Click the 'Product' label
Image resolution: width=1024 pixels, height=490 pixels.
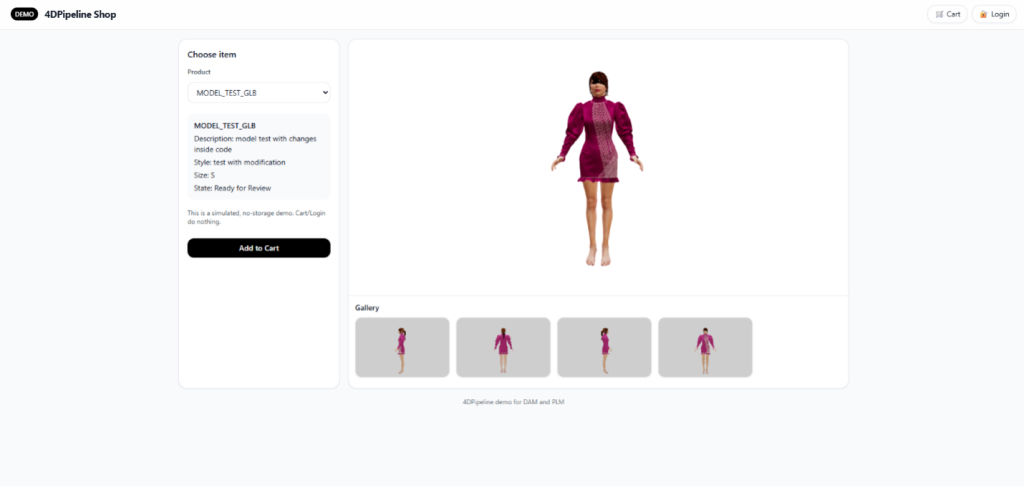(x=199, y=72)
